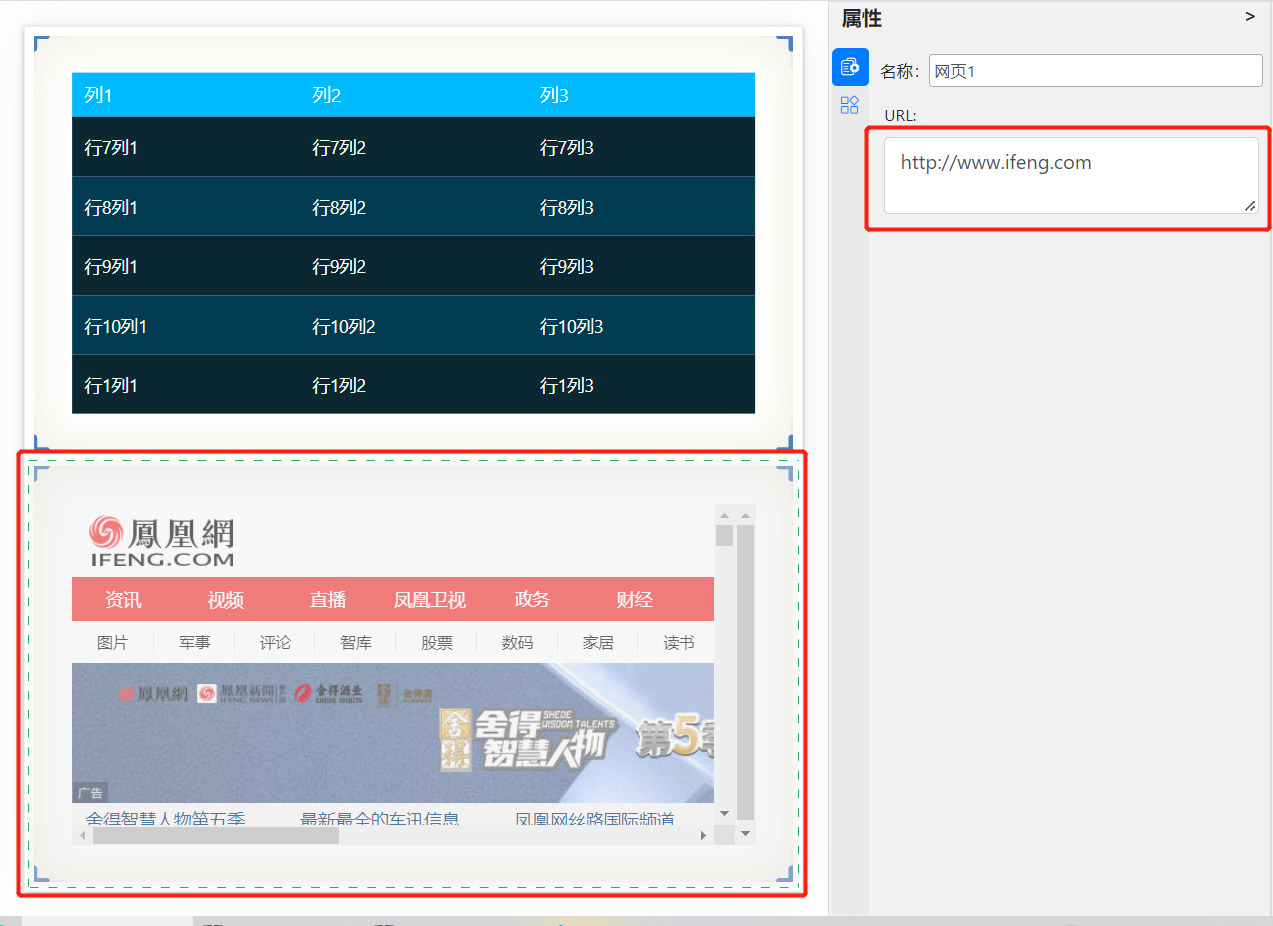Click the horizontal scrollbar right arrow
The height and width of the screenshot is (926, 1273).
coord(703,836)
